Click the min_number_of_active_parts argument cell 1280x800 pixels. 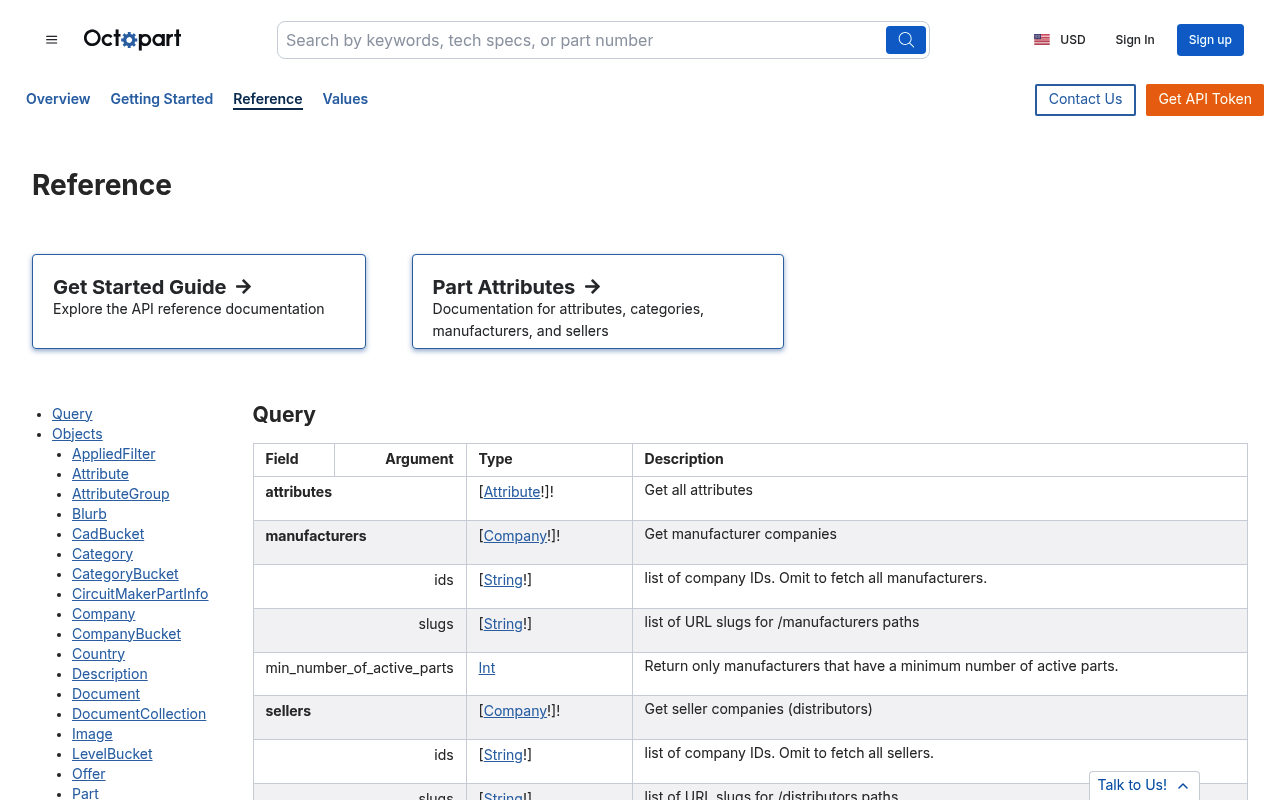point(359,674)
